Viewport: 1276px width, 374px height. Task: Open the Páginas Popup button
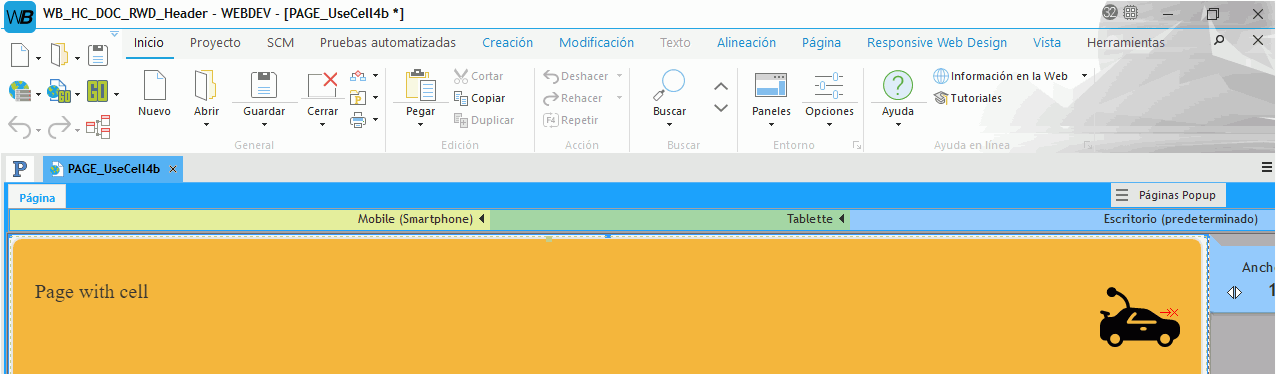coord(1169,195)
